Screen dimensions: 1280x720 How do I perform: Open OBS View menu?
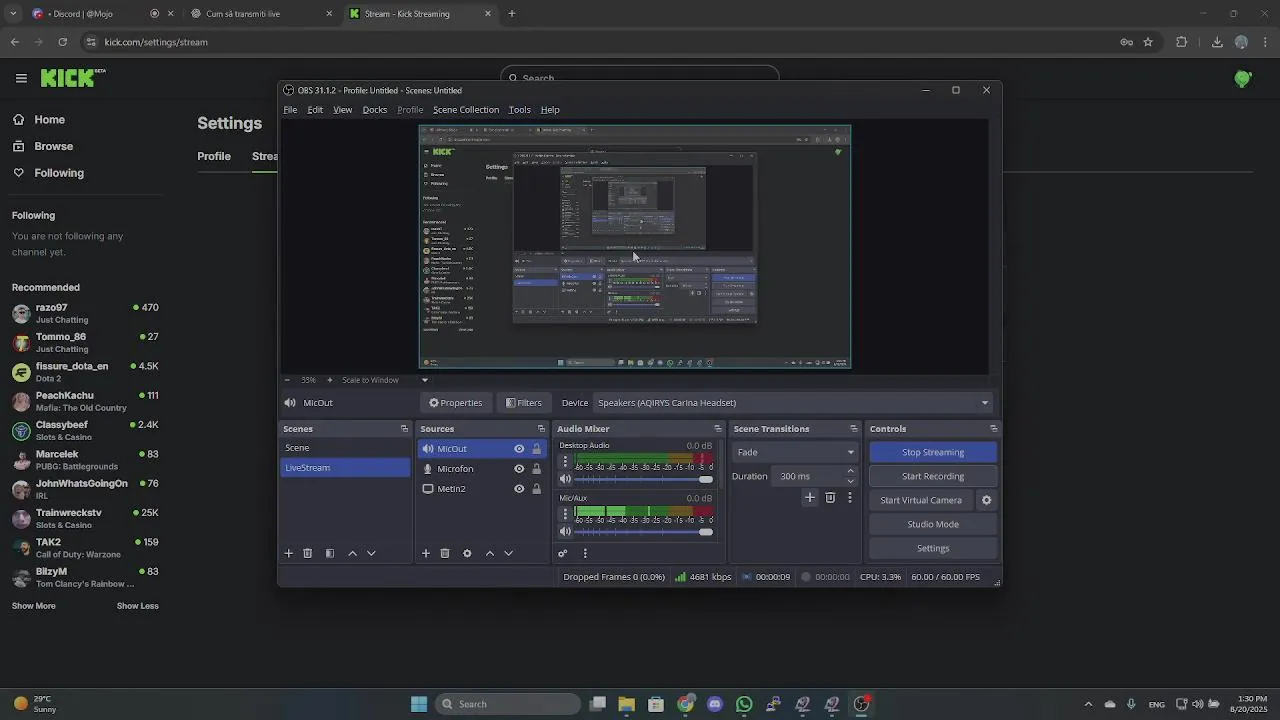coord(343,110)
